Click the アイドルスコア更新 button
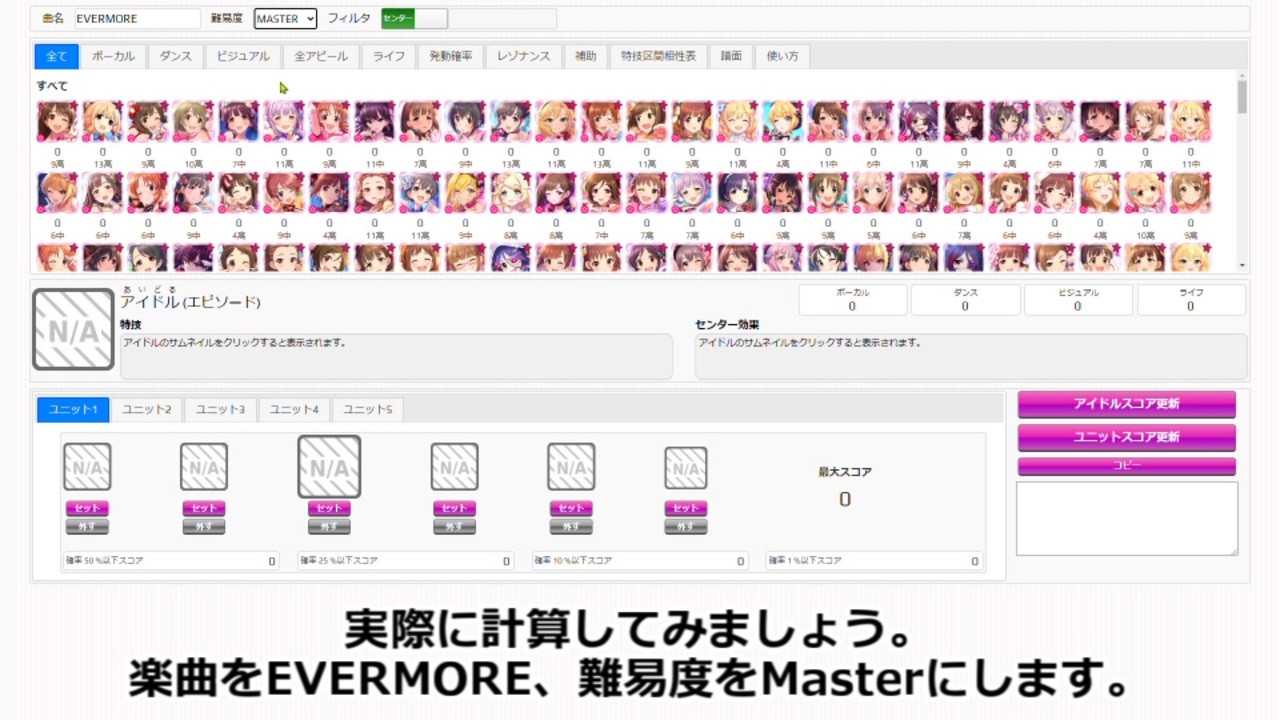This screenshot has width=1280, height=720. point(1127,404)
